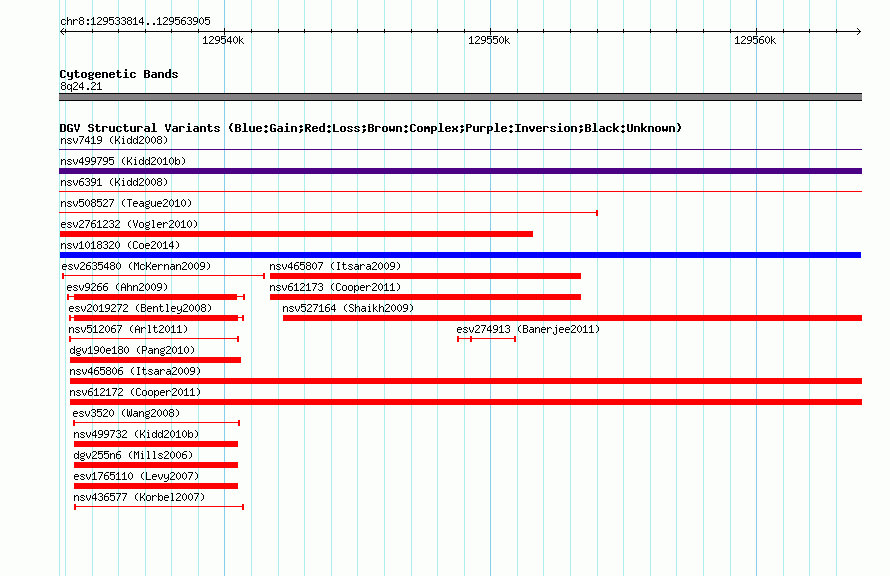
Task: Click the 129560k ruler label
Action: click(x=755, y=40)
